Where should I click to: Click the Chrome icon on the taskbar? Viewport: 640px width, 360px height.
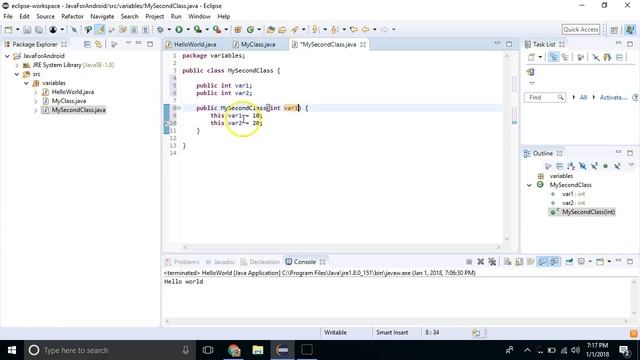point(234,350)
